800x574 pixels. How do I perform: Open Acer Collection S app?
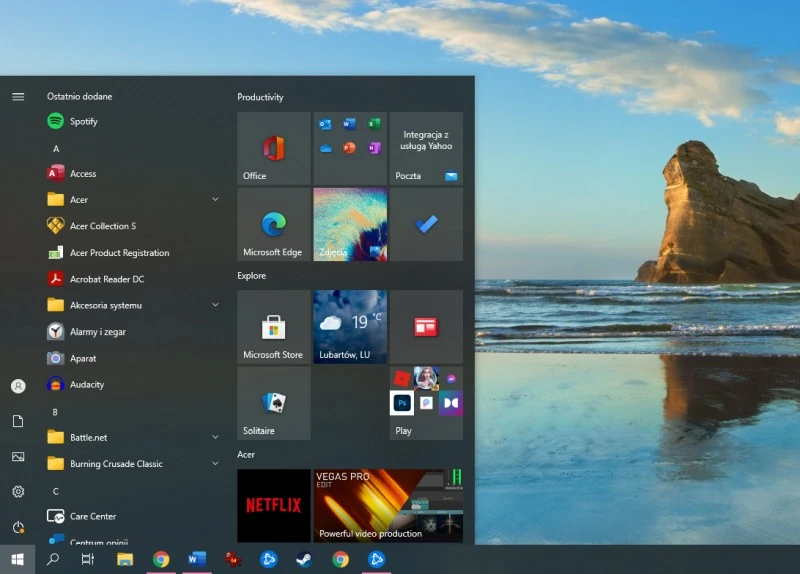coord(133,226)
